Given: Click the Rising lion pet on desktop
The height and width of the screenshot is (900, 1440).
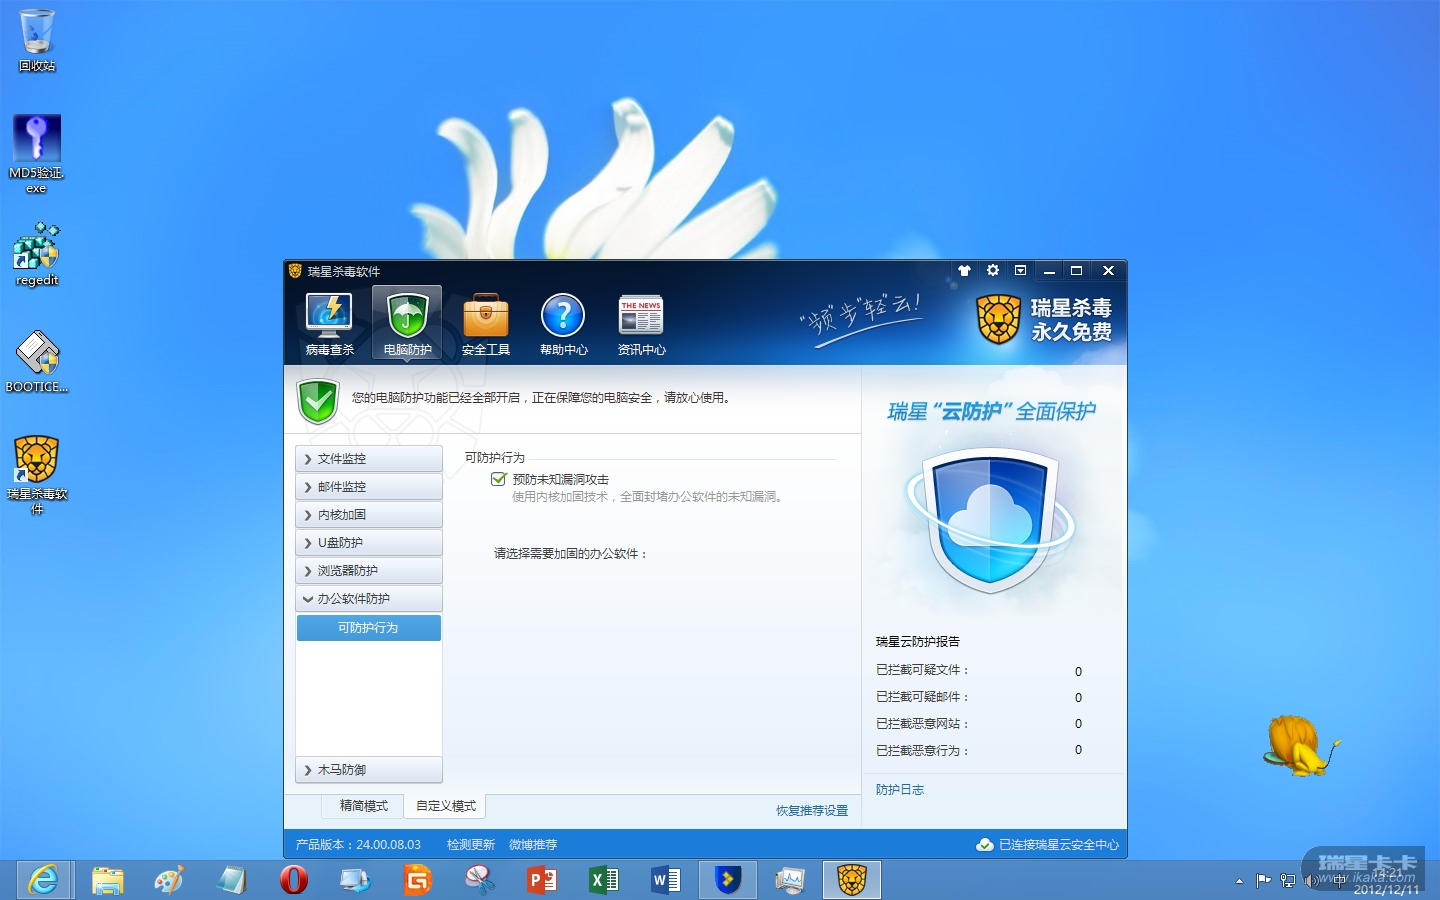Looking at the screenshot, I should click(1300, 745).
